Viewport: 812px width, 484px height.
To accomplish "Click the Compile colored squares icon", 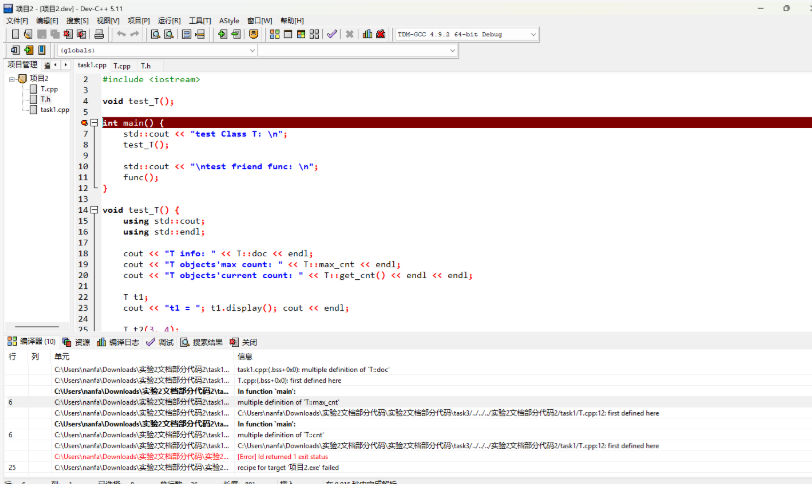I will pos(274,34).
